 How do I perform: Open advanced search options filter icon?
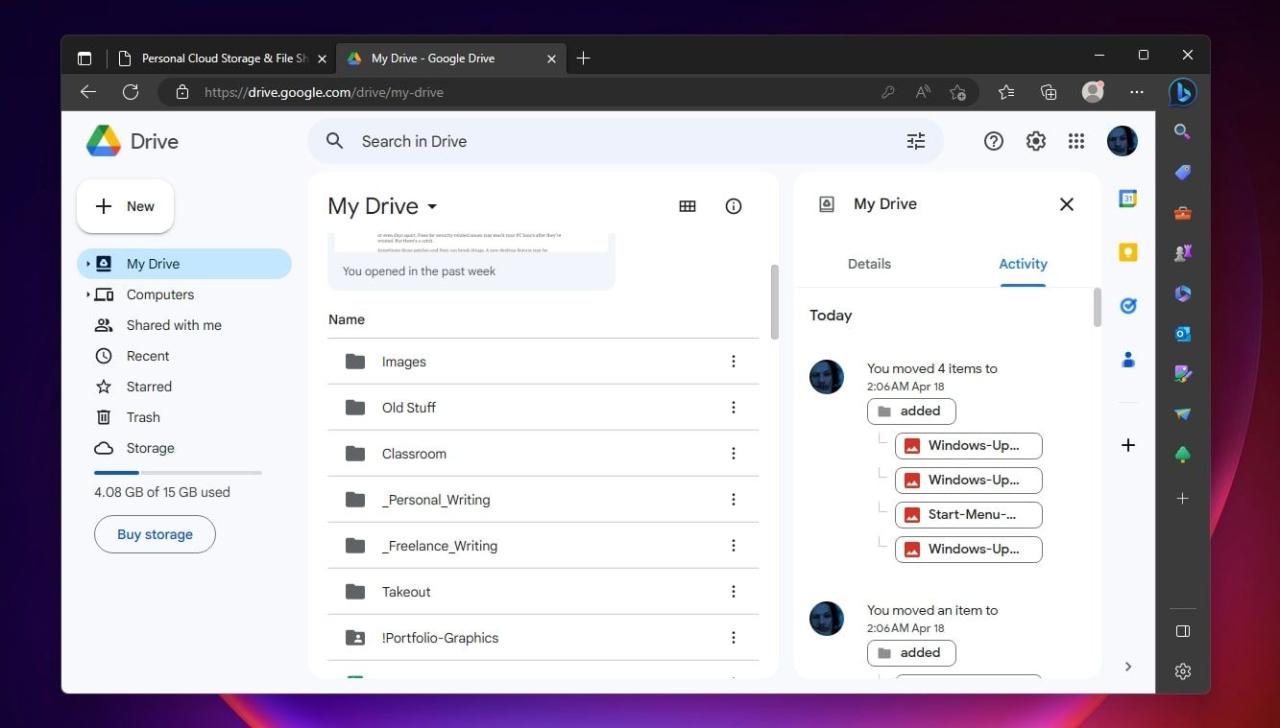tap(916, 141)
